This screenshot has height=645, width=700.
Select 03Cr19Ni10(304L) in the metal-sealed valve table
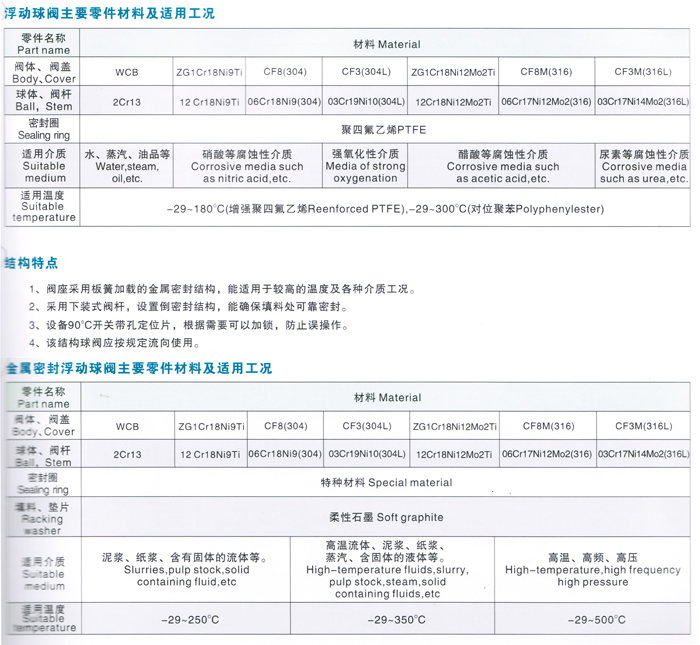(367, 454)
